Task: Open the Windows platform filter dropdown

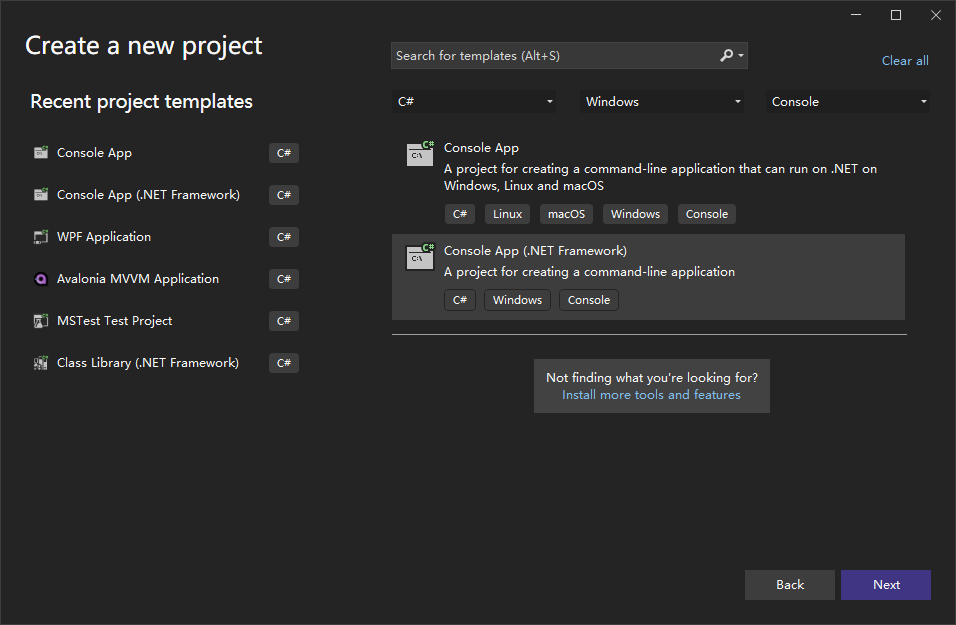Action: 662,102
